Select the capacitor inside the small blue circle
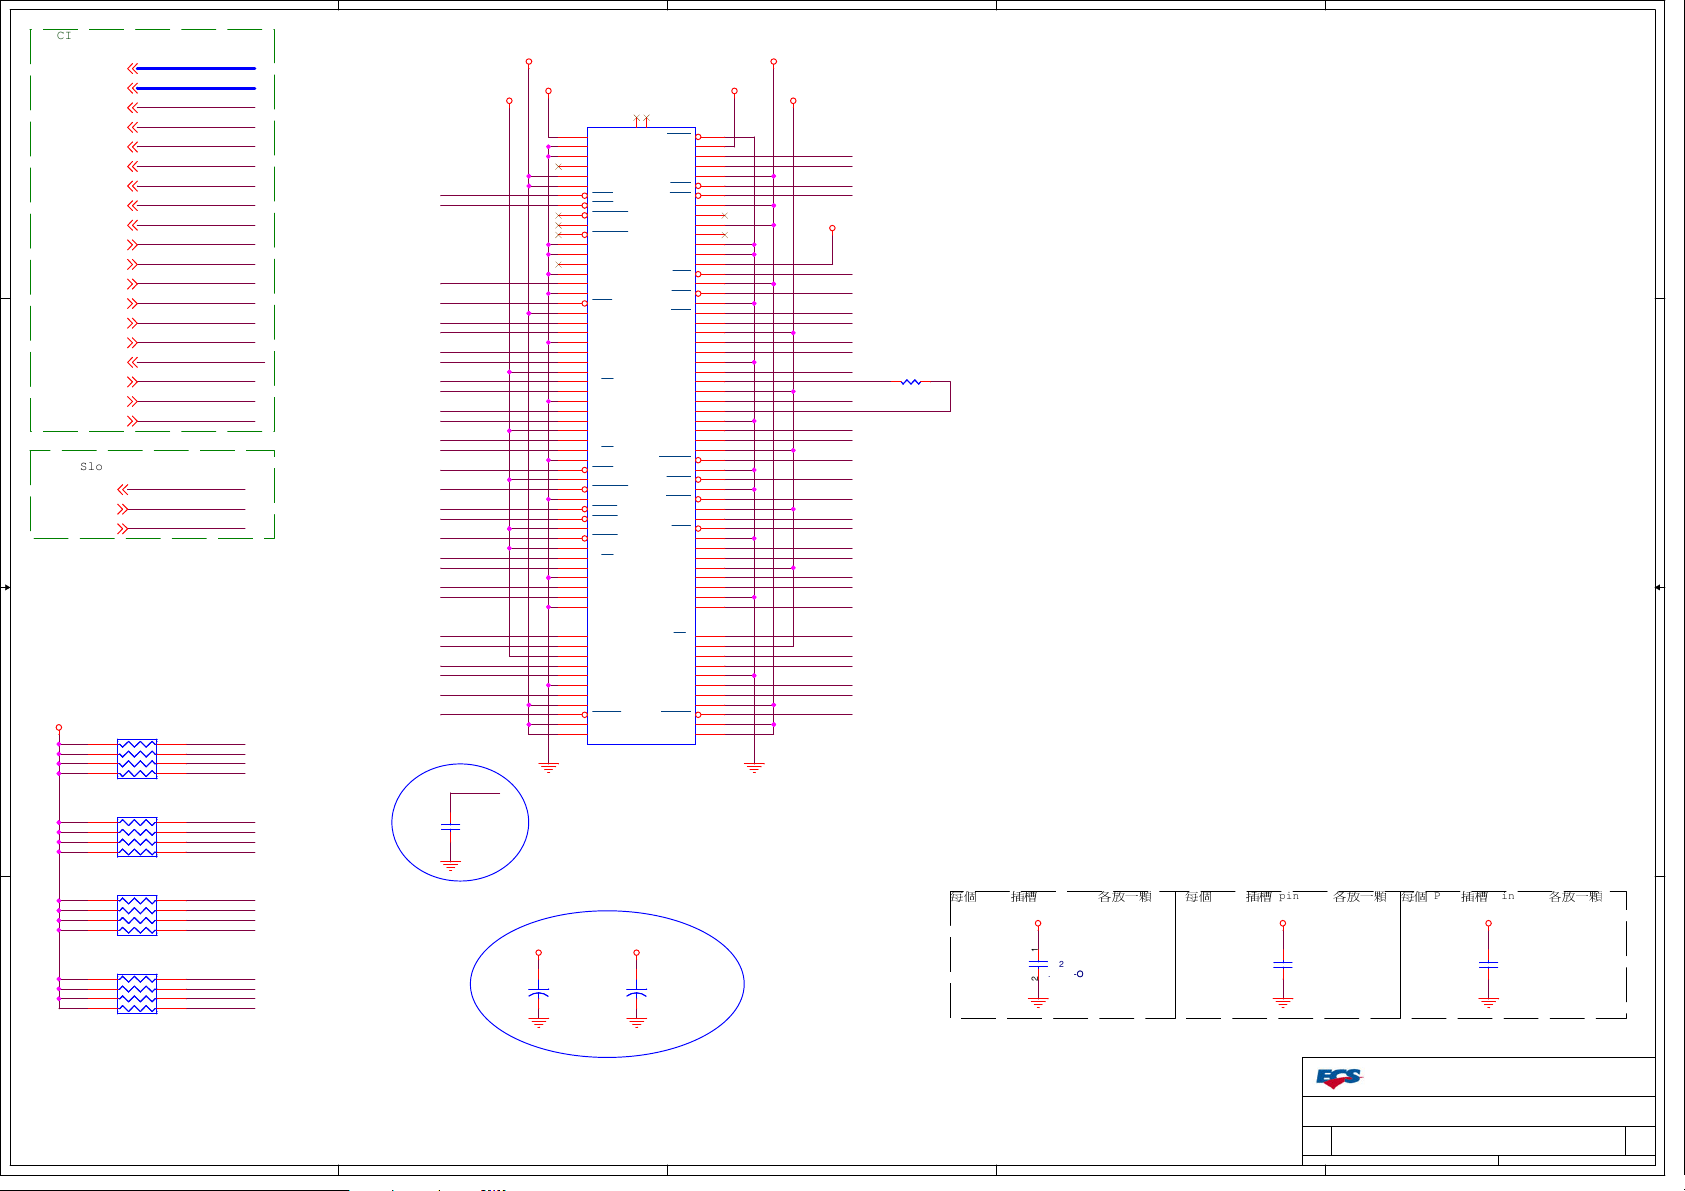The height and width of the screenshot is (1191, 1685). coord(451,827)
